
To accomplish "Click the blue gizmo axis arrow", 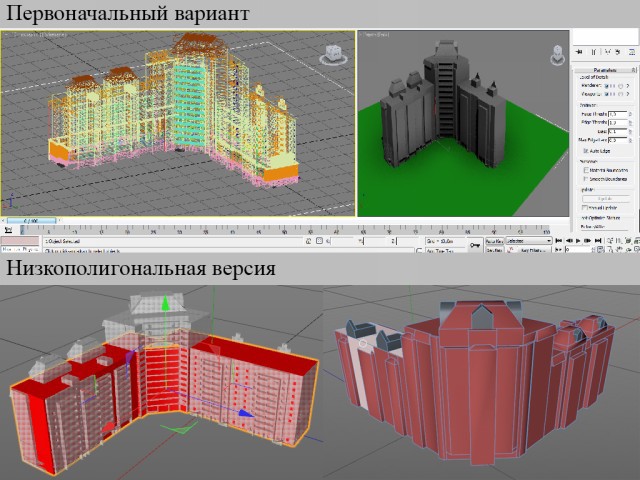I will tap(245, 413).
